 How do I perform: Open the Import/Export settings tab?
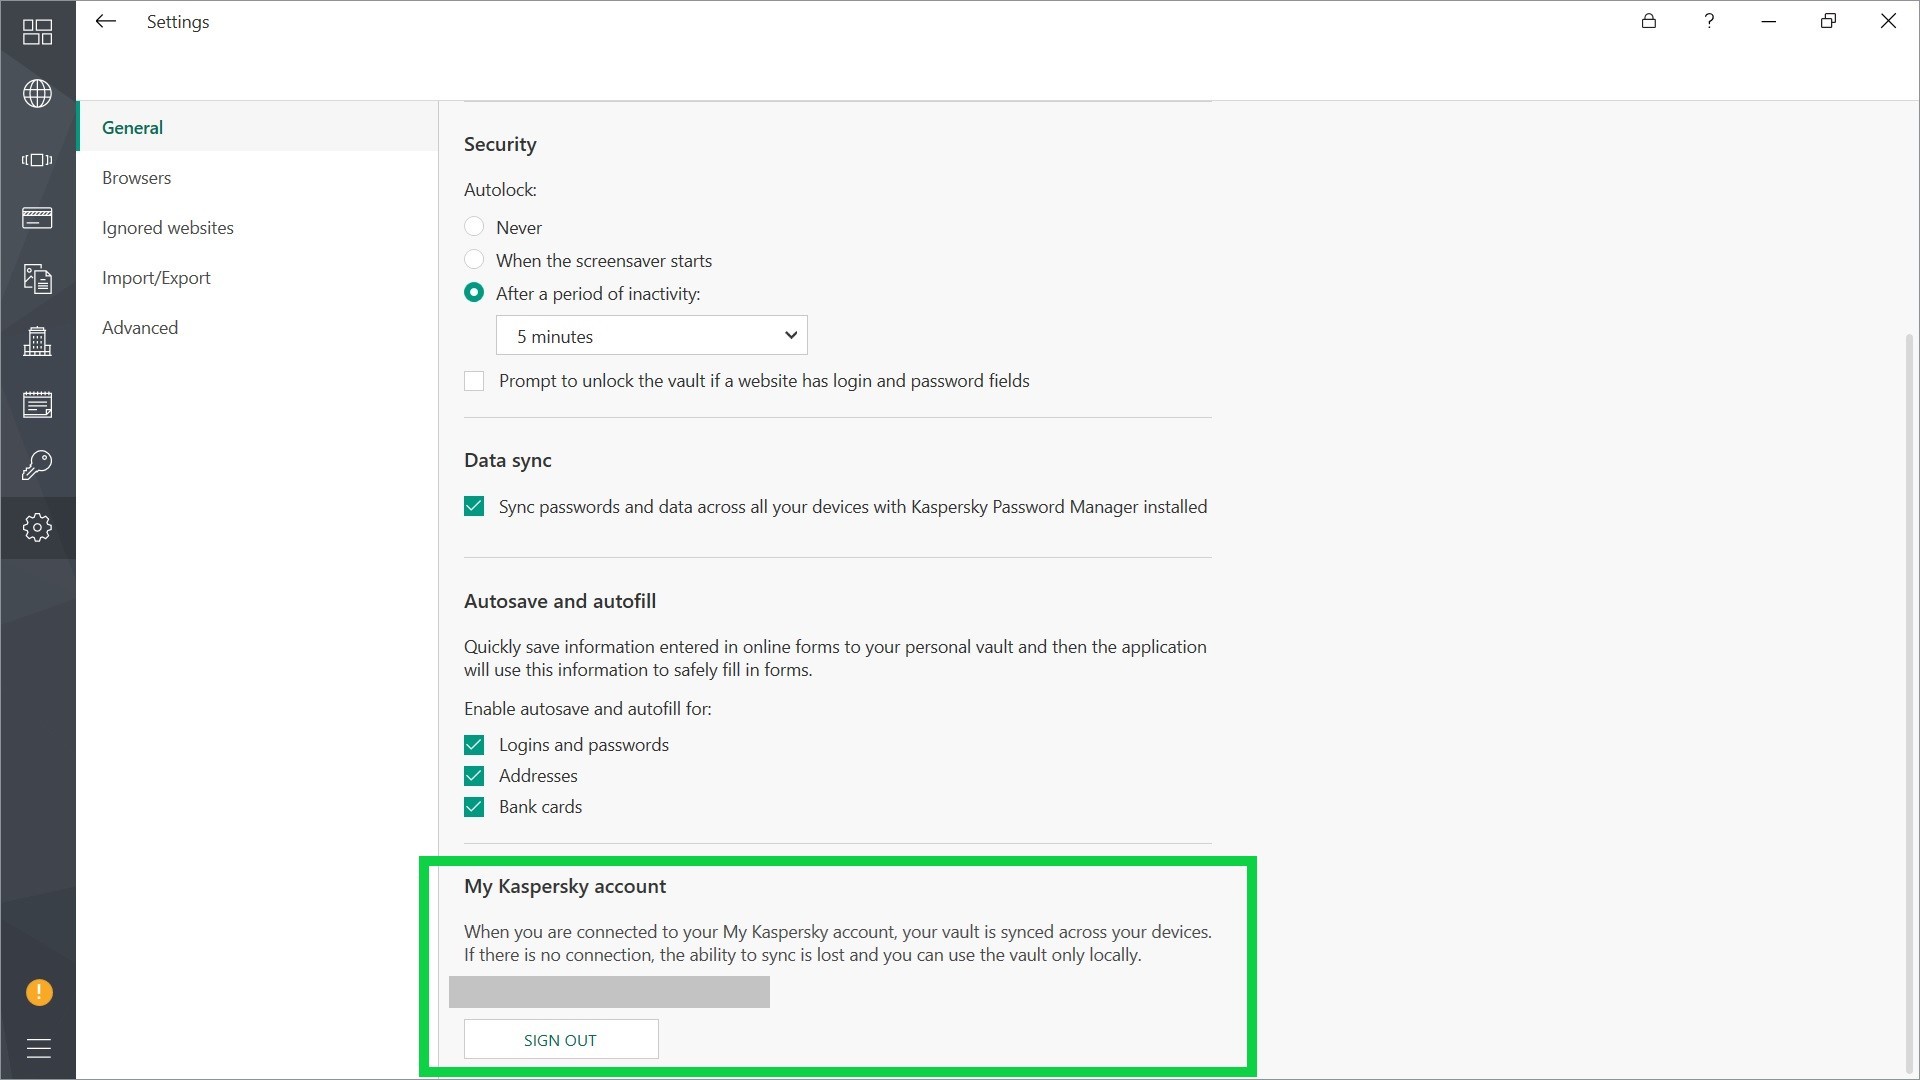(258, 277)
